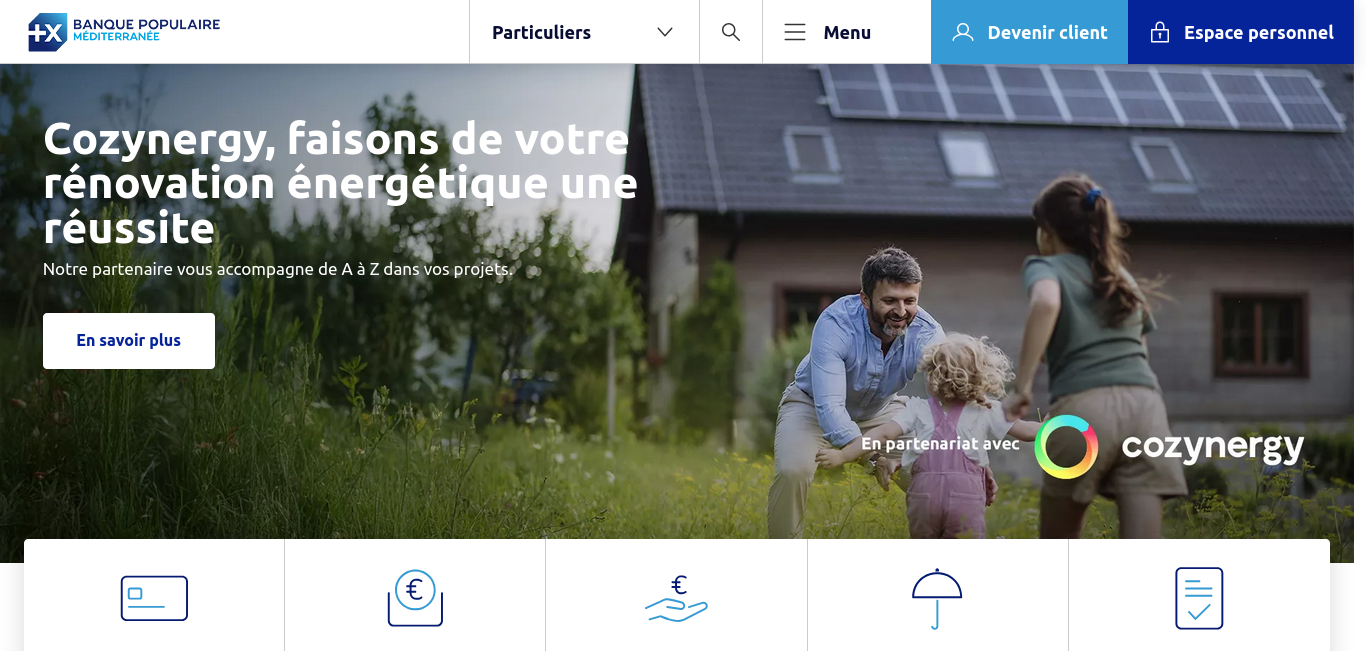Open the search magnifier icon
1366x651 pixels.
(731, 32)
